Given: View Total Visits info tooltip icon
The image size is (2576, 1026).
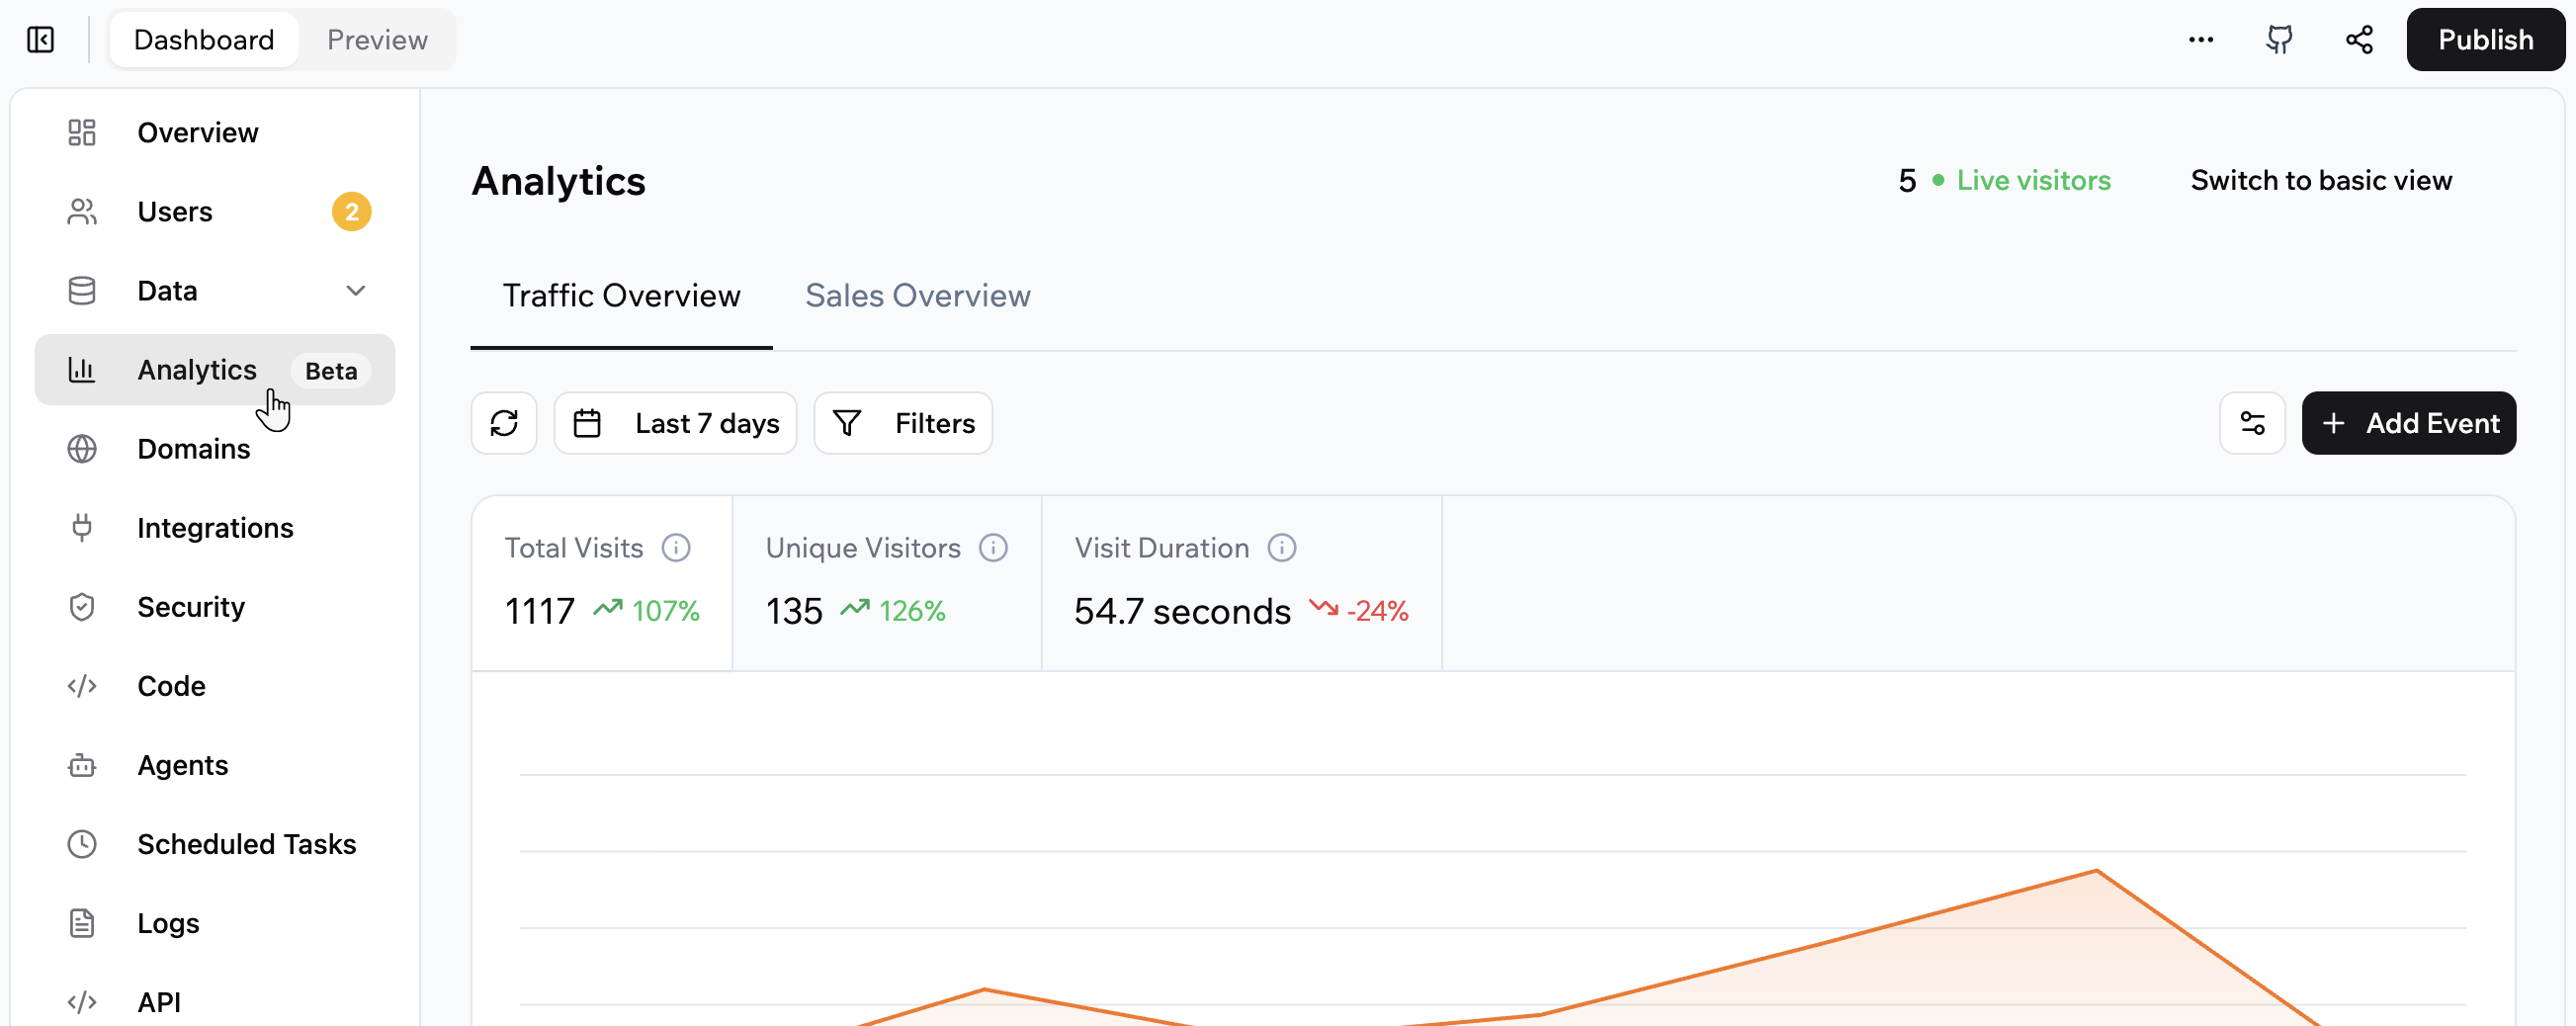Looking at the screenshot, I should click(x=676, y=548).
